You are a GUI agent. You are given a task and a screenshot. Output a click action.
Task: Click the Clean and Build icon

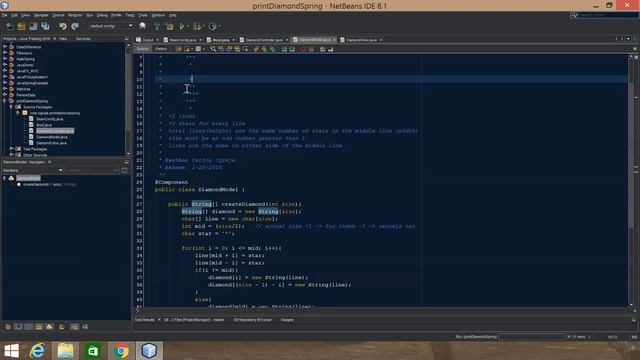click(169, 27)
